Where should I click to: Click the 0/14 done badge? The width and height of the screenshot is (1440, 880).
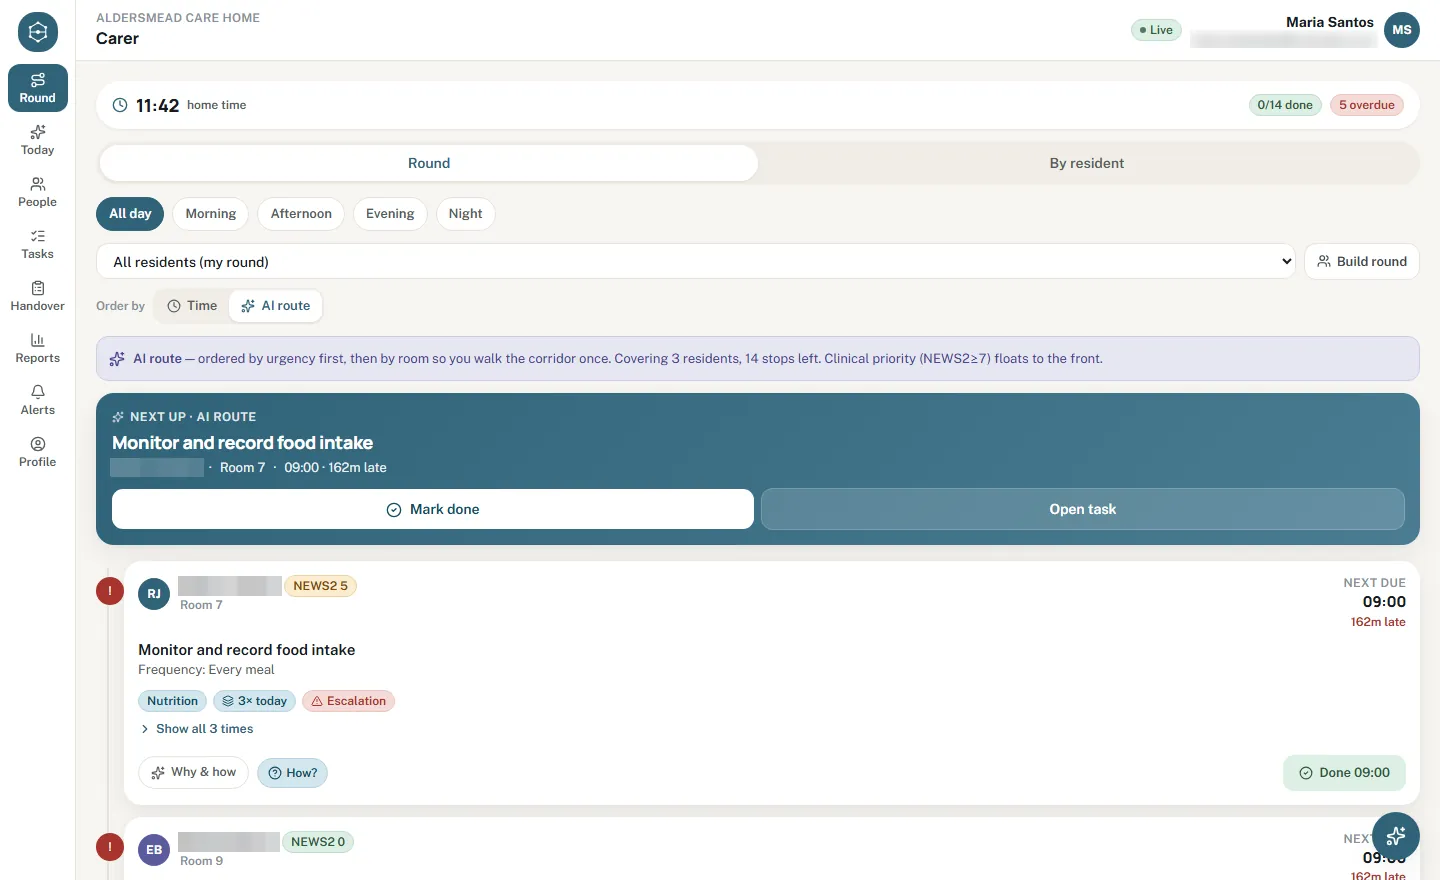coord(1285,105)
